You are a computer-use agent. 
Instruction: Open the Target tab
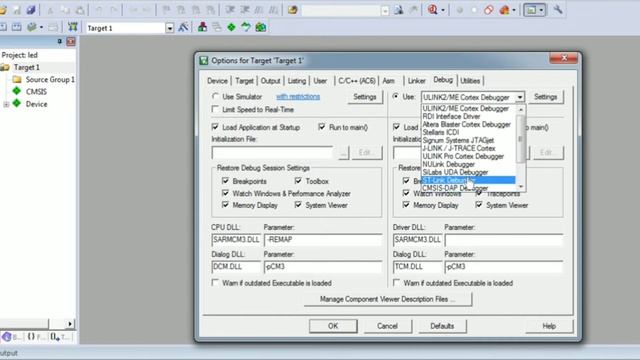point(244,81)
